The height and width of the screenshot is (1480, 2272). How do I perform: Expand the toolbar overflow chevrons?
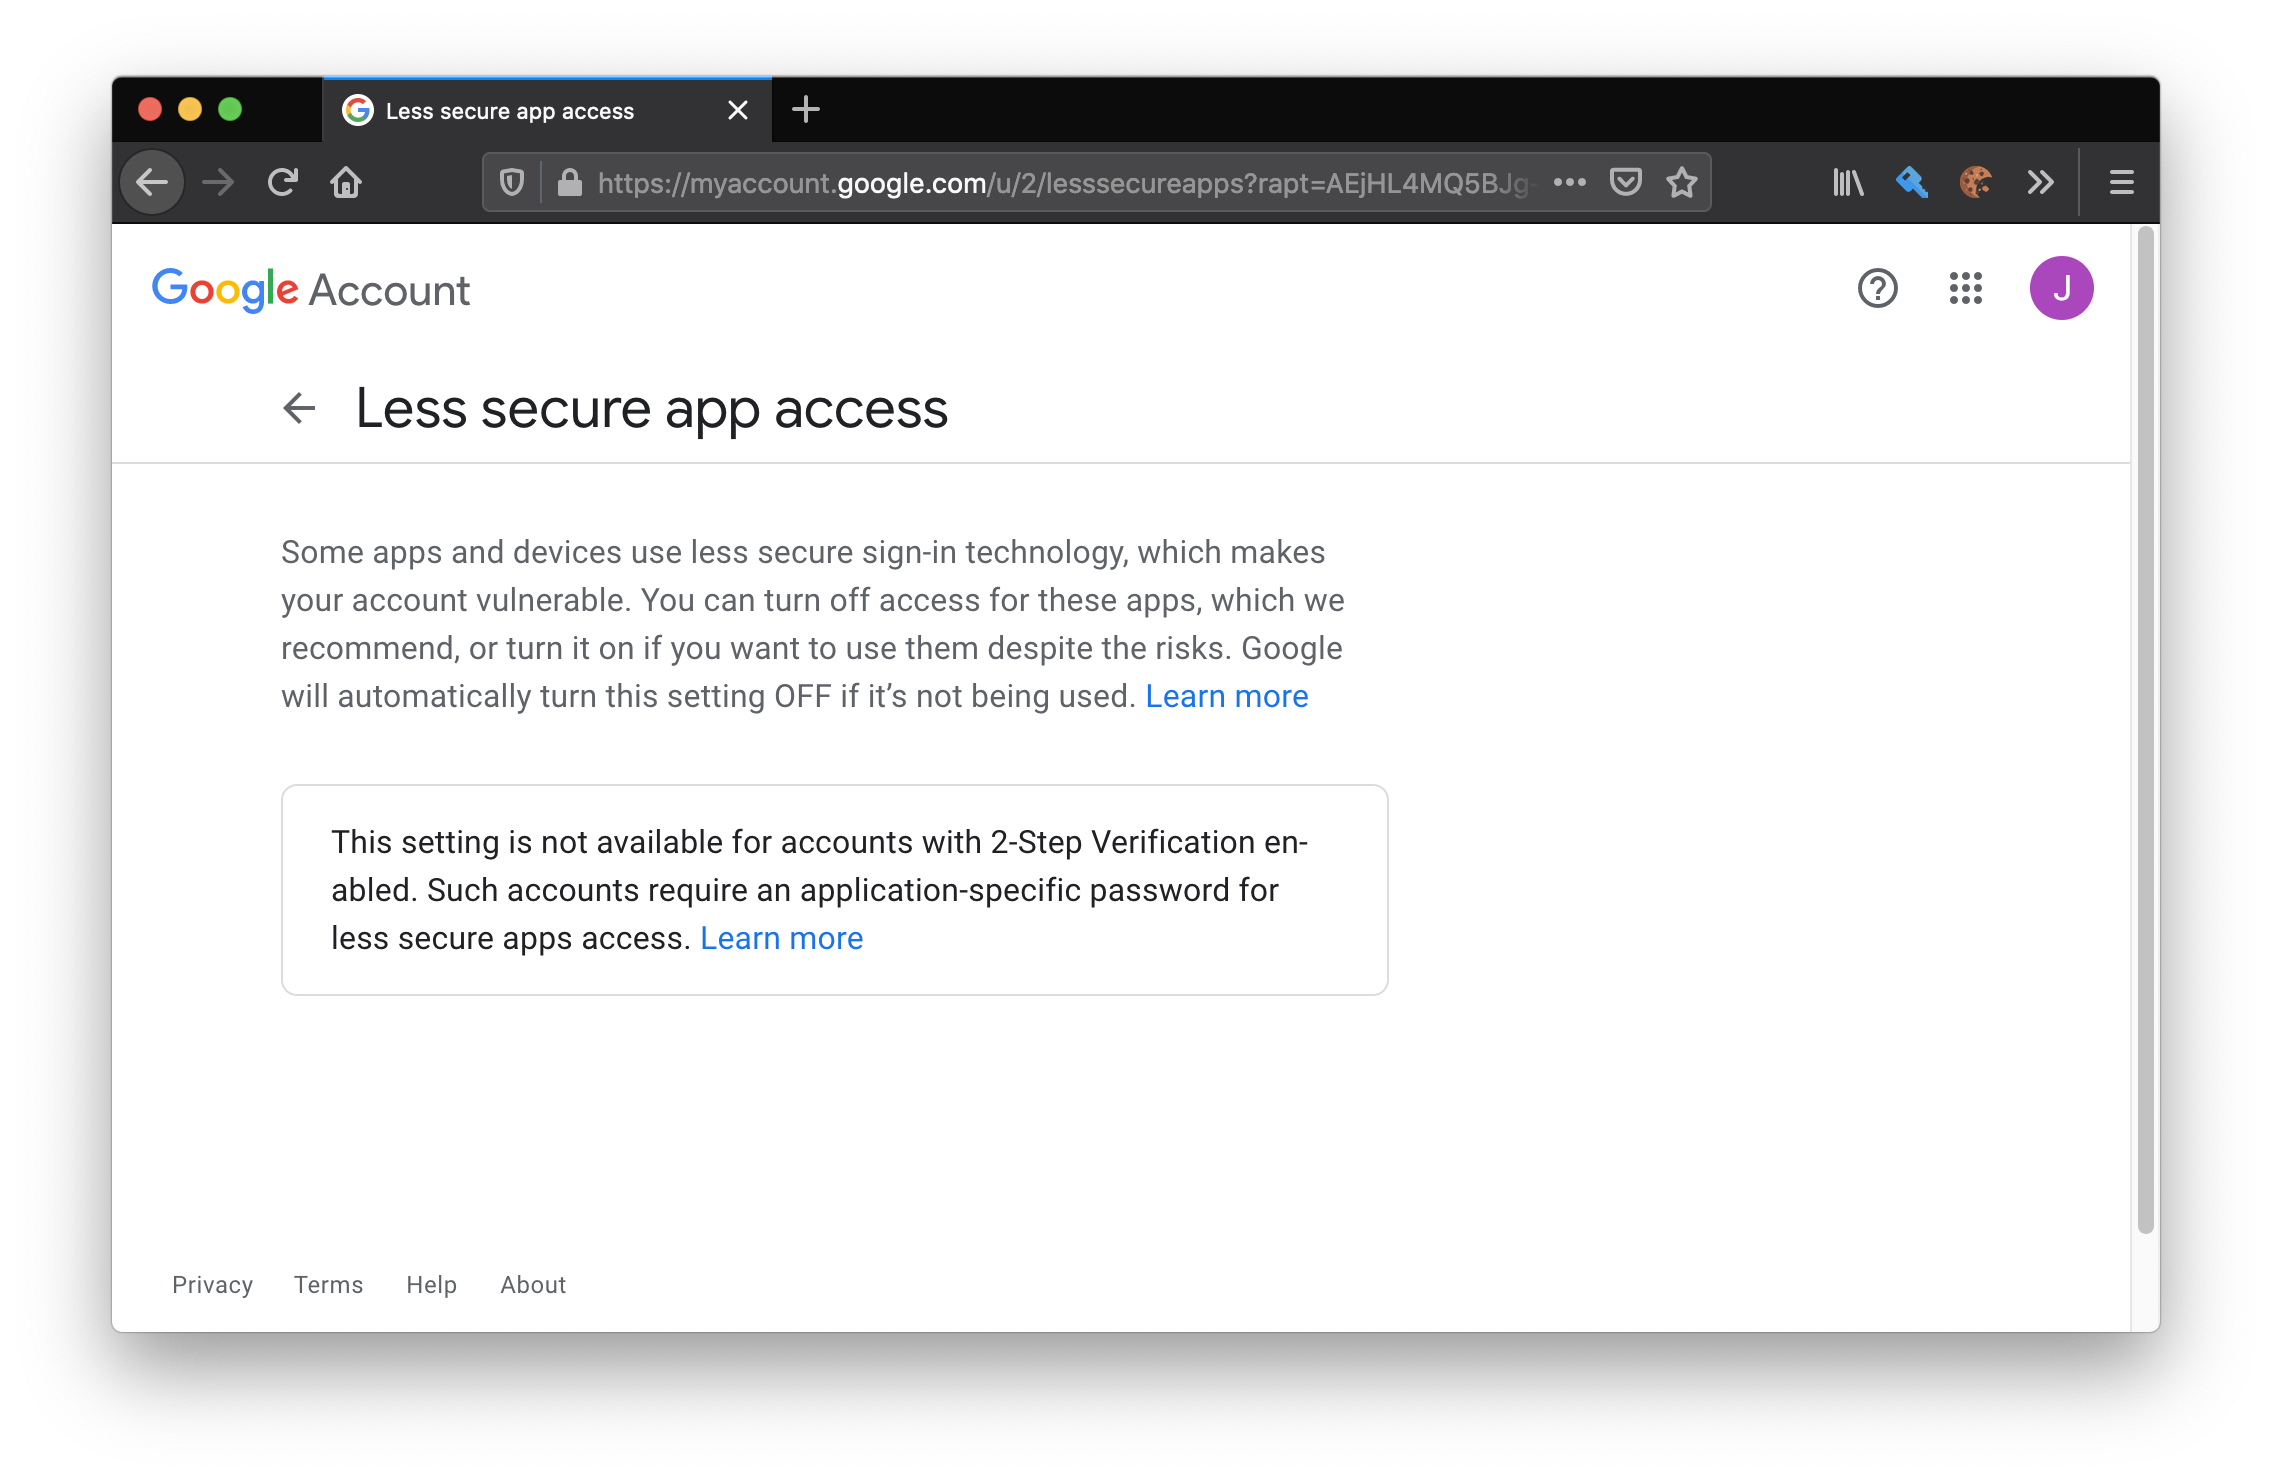[2041, 183]
